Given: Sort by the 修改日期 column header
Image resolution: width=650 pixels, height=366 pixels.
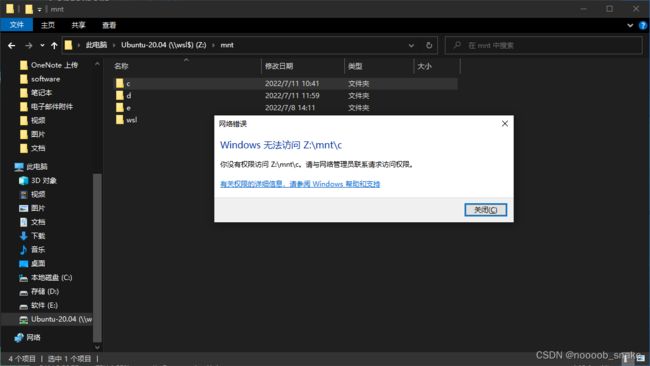Looking at the screenshot, I should (x=279, y=66).
